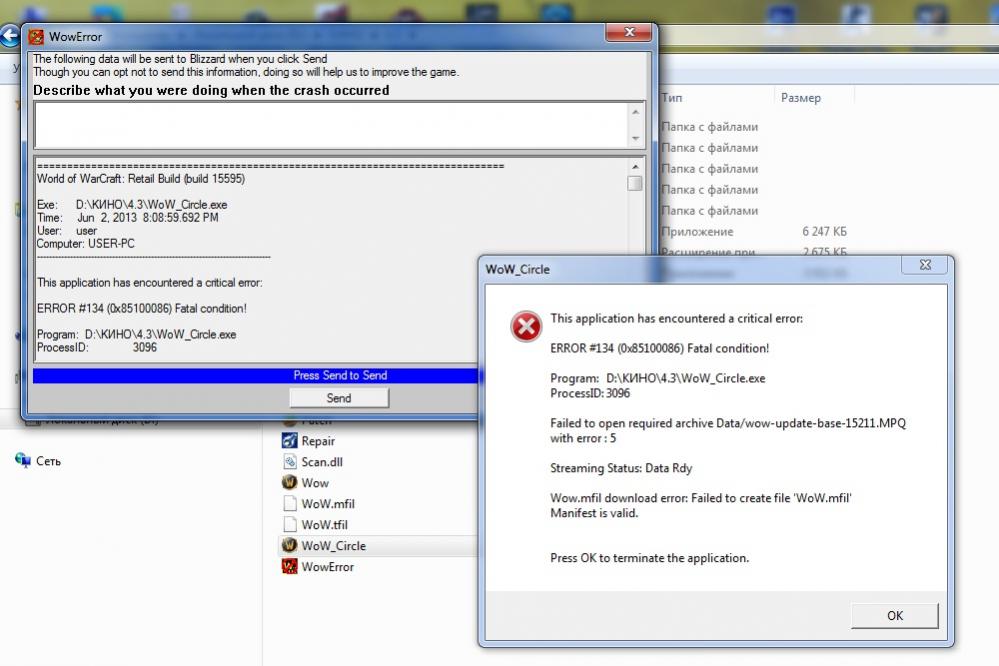Sort files by the Размер column header
Viewport: 999px width, 666px height.
[800, 98]
